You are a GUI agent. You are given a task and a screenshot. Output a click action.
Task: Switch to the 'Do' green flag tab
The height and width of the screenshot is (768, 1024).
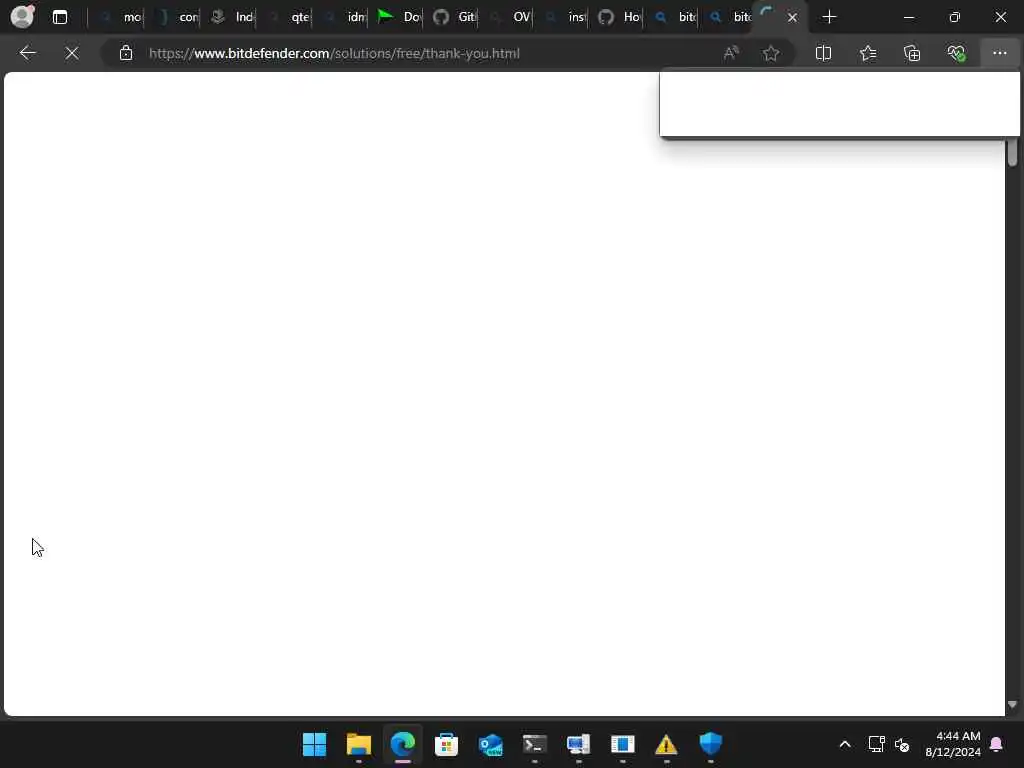click(x=399, y=17)
